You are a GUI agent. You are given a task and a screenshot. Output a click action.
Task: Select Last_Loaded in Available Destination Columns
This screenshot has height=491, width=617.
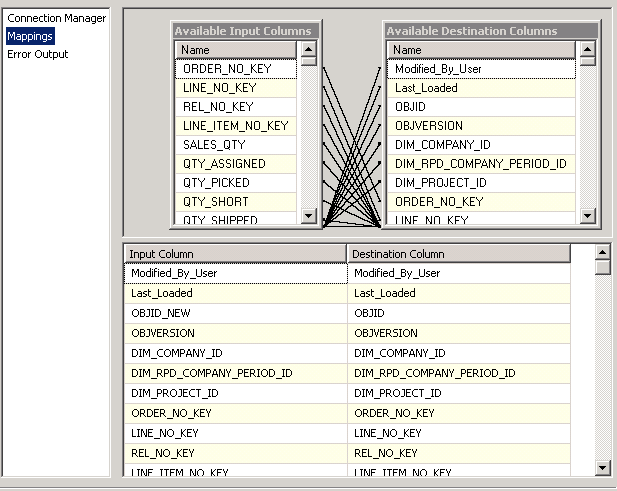tap(480, 88)
